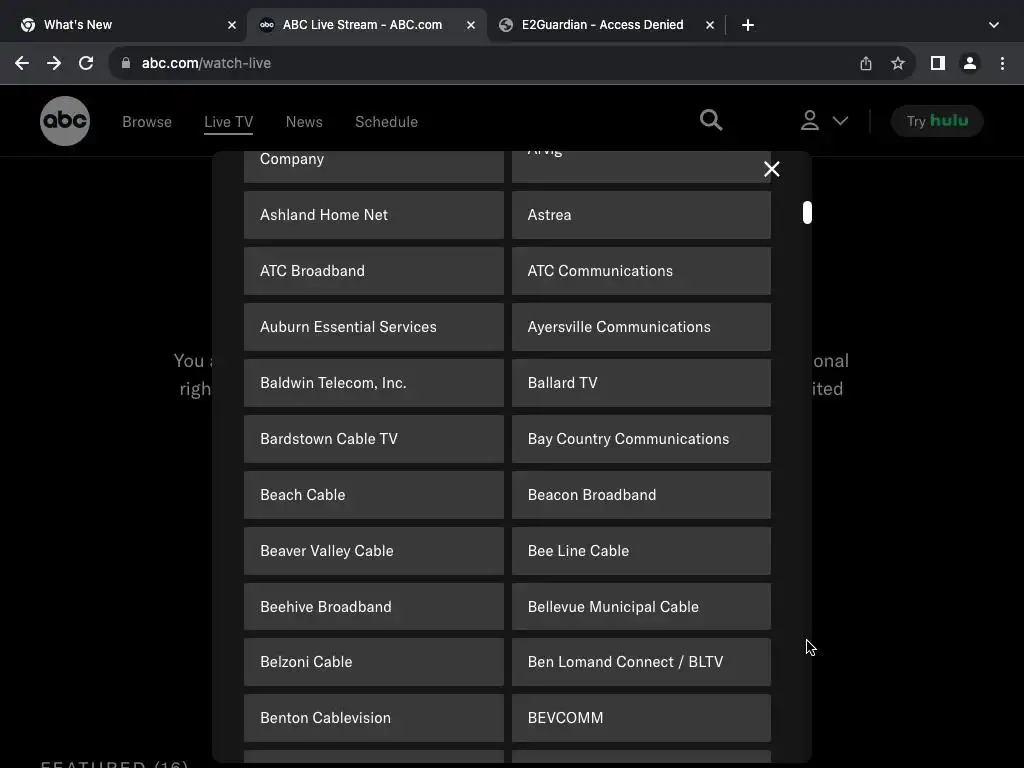Expand the account dropdown chevron

click(840, 121)
